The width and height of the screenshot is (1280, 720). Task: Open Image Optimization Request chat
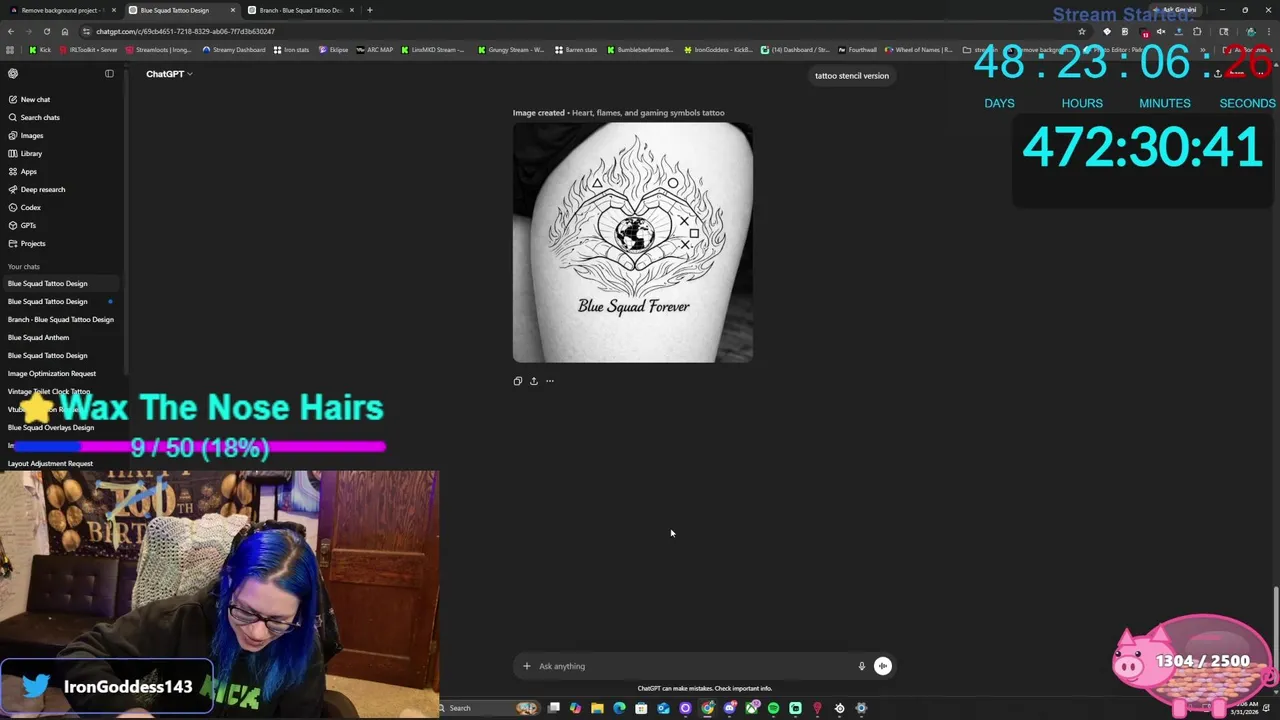(x=60, y=373)
